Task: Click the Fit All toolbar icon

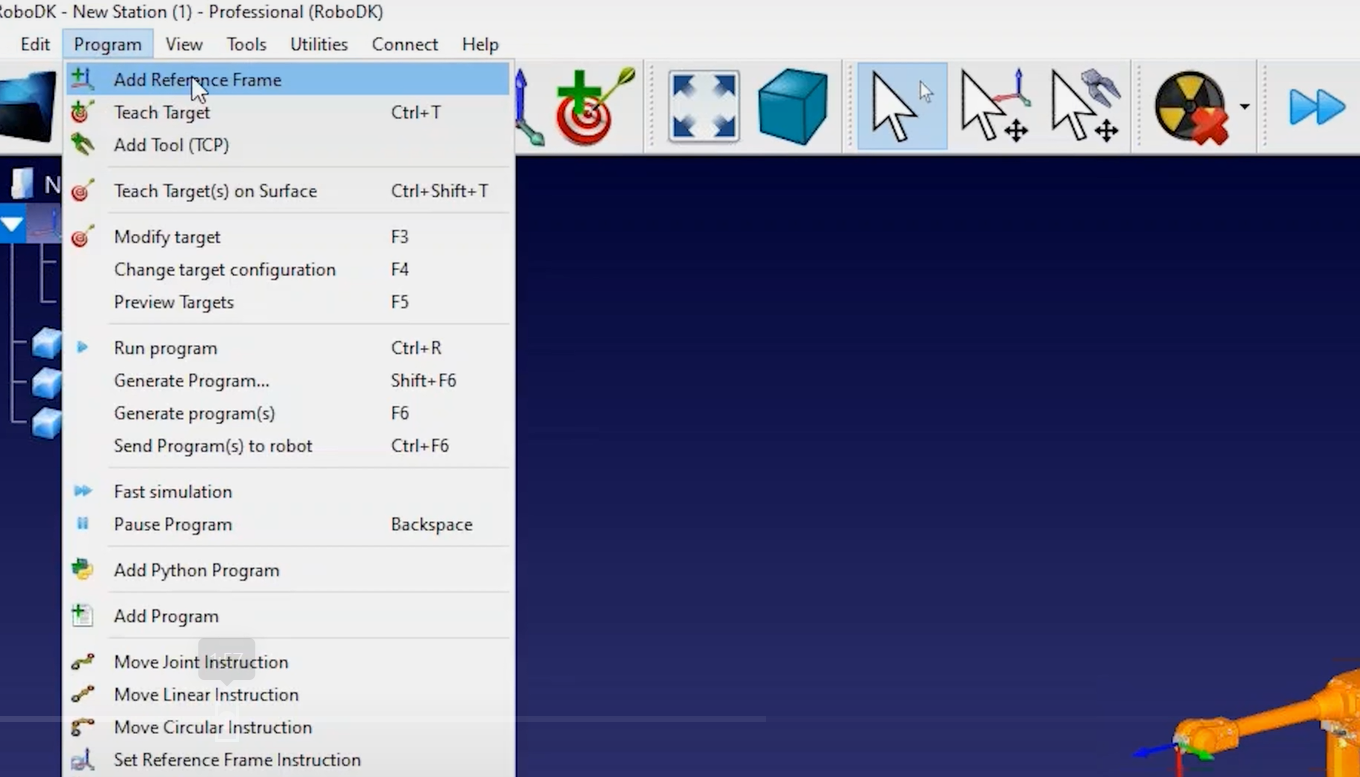Action: (704, 106)
